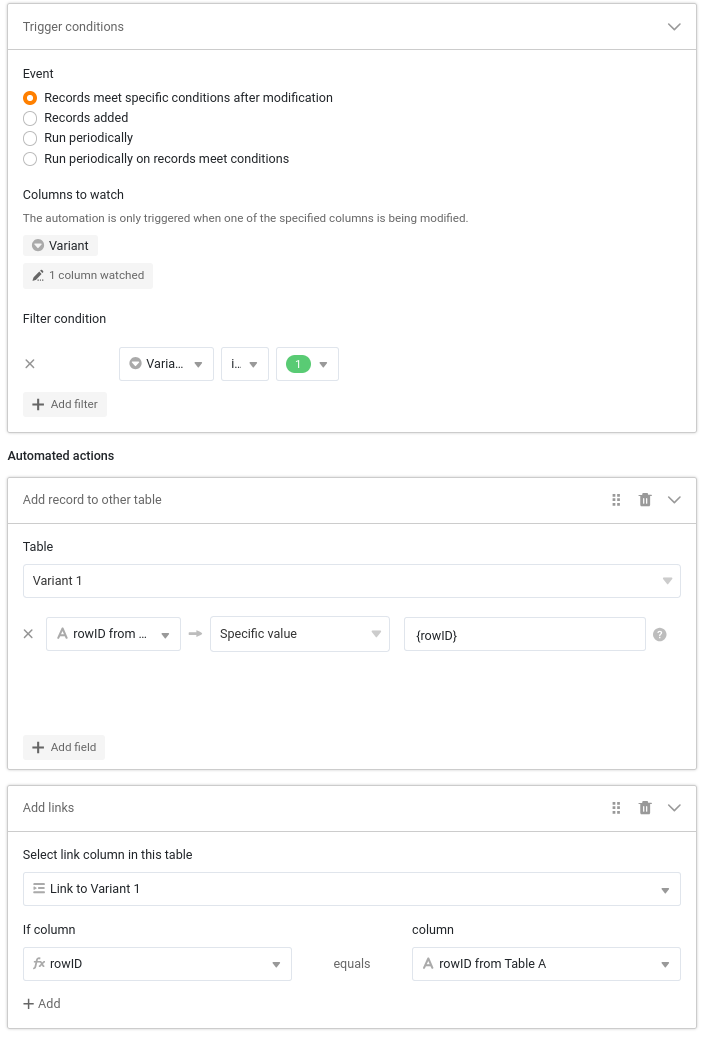Delete the Add record to other table action
The width and height of the screenshot is (711, 1037).
click(645, 500)
